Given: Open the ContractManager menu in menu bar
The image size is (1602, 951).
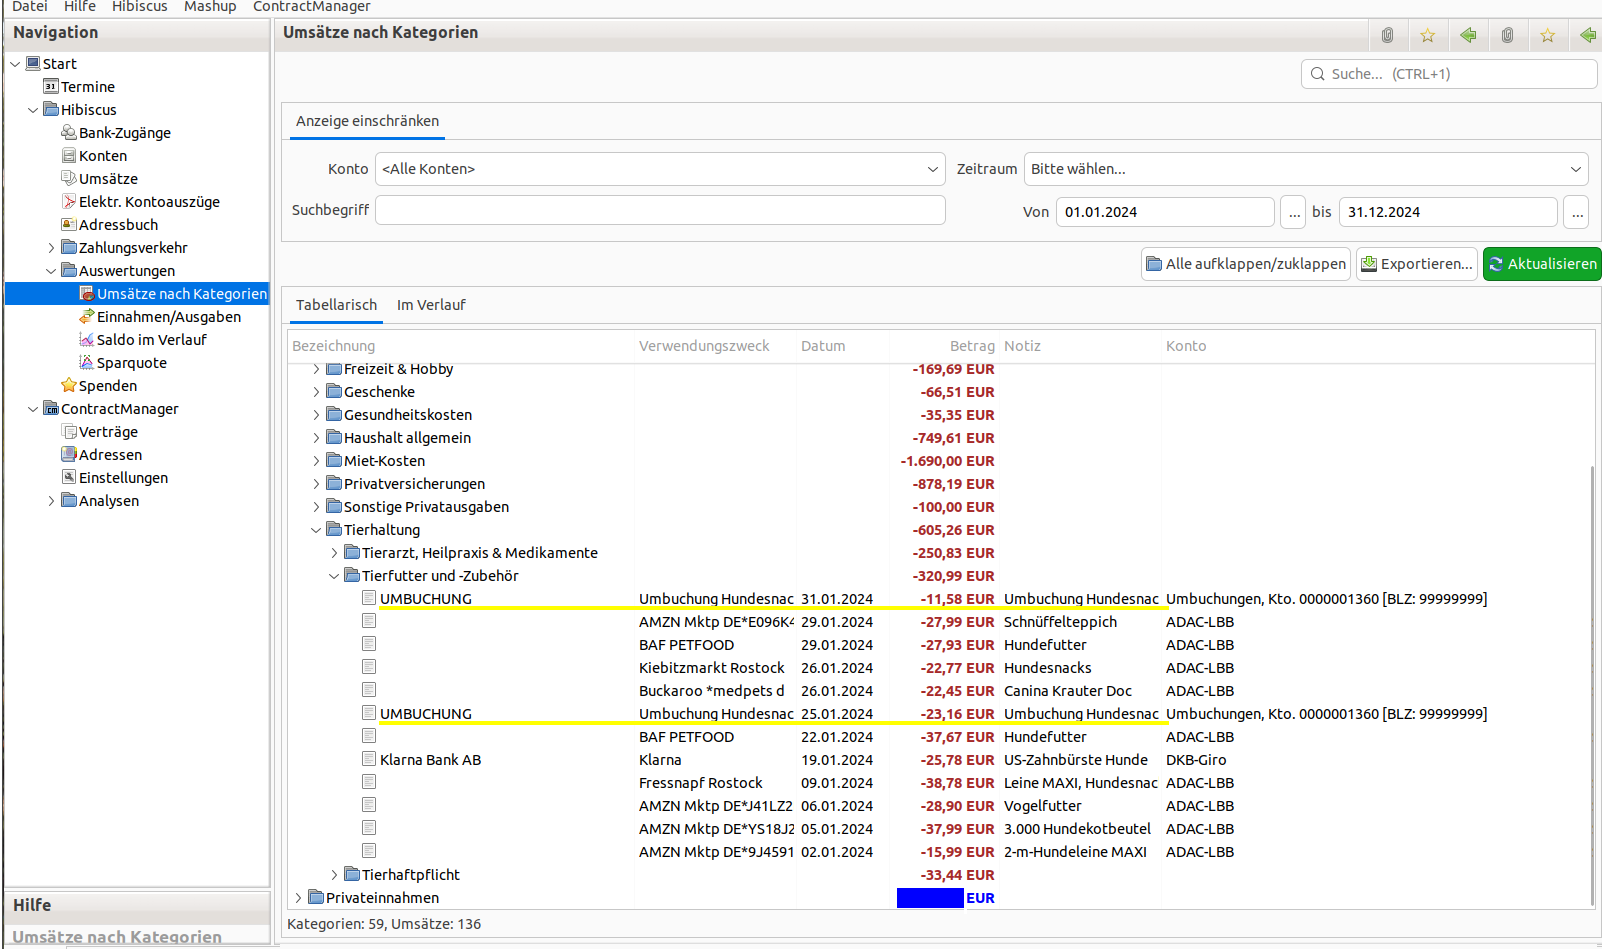Looking at the screenshot, I should pos(311,7).
